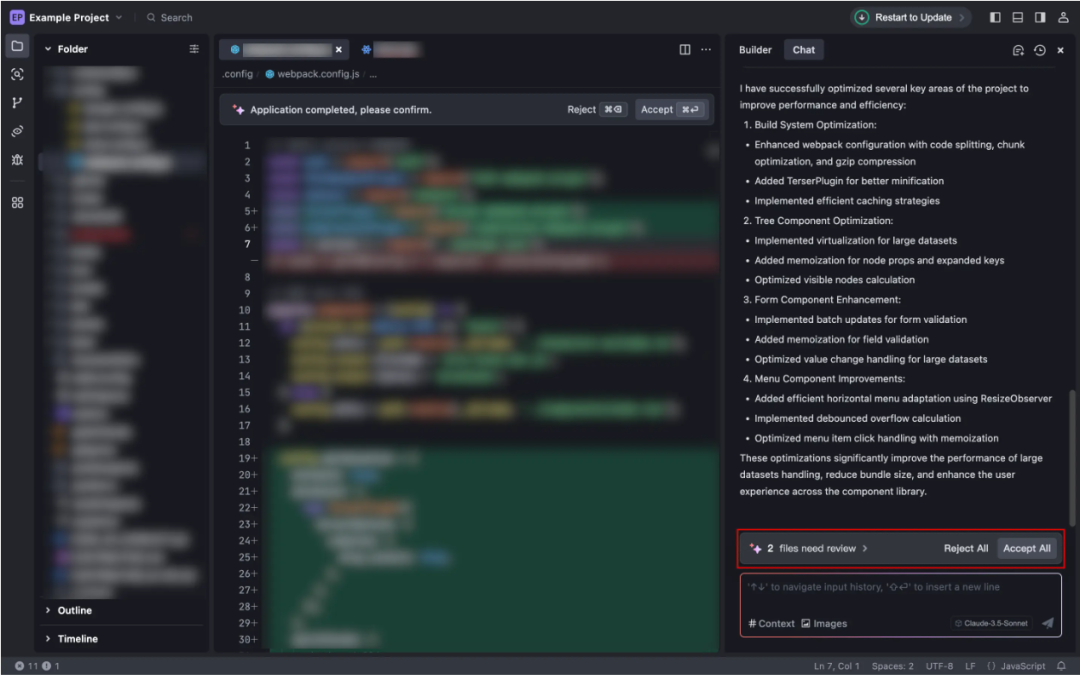This screenshot has width=1080, height=680.
Task: Open the file explorer sidebar icon
Action: 17,46
